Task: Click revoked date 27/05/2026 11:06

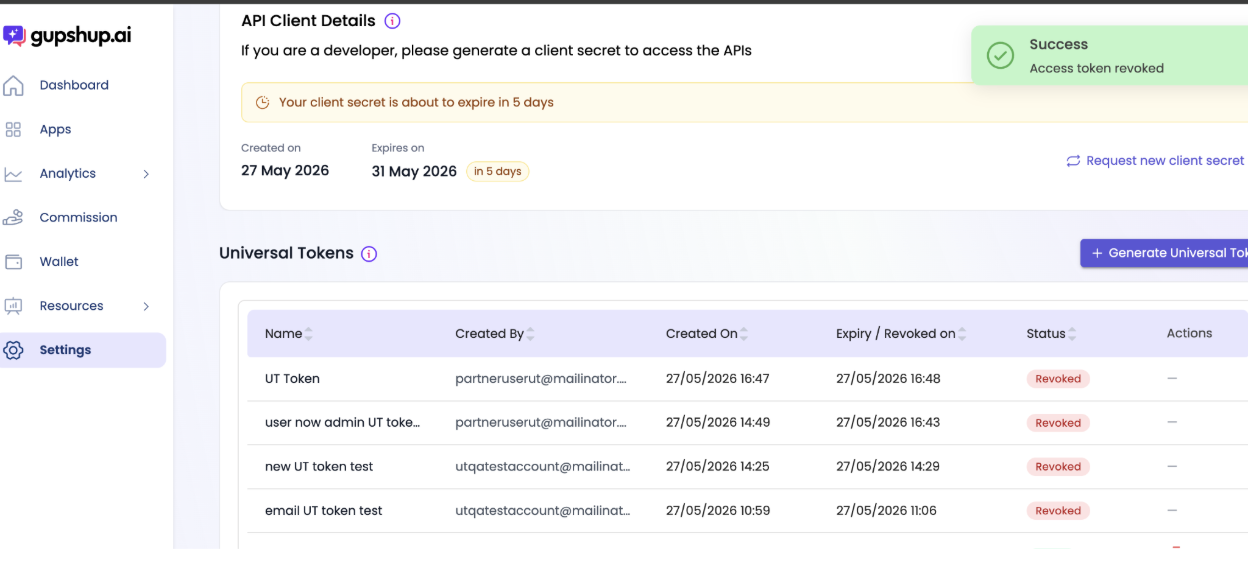Action: [886, 510]
